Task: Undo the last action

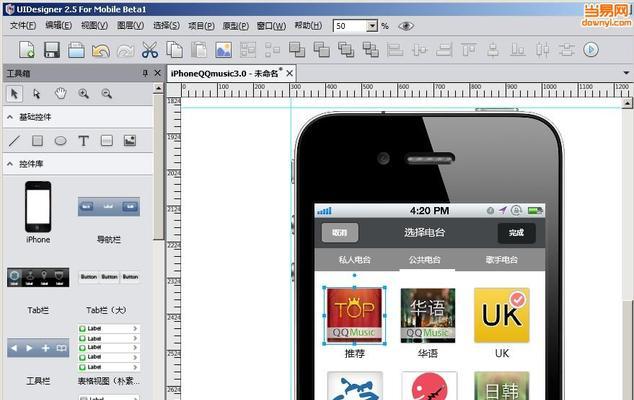Action: 101,51
